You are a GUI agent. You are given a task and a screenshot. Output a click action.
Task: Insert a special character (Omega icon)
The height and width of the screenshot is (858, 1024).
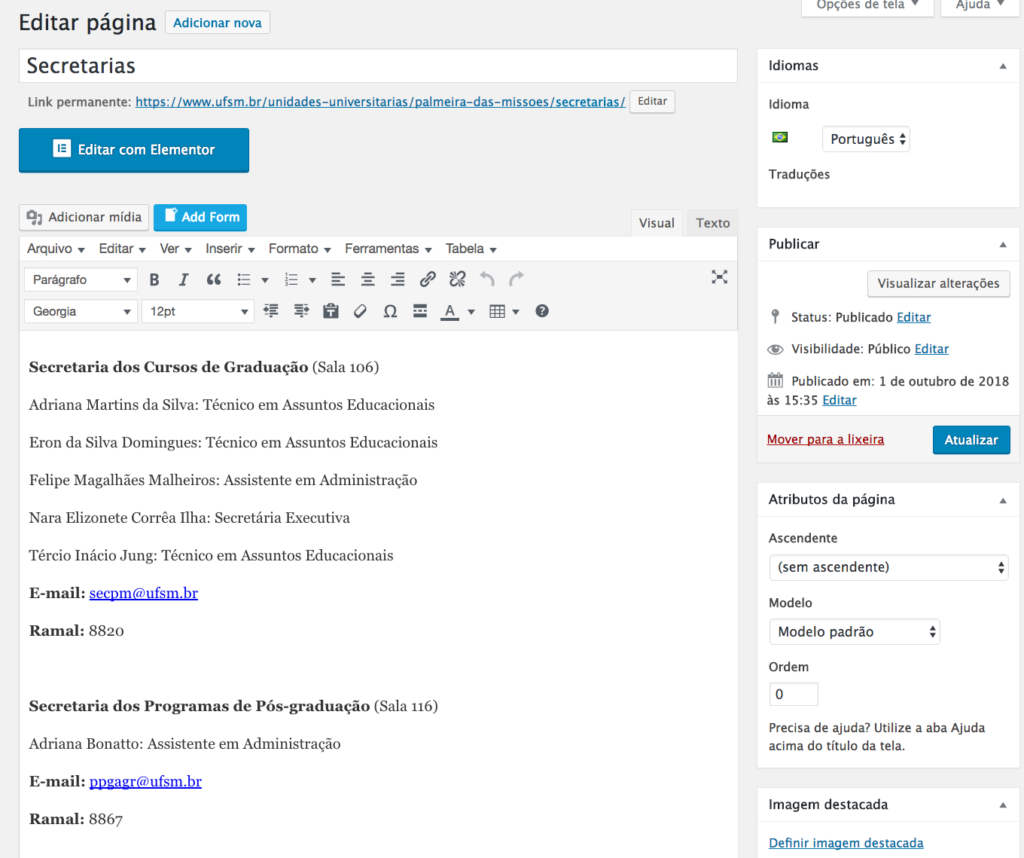click(x=390, y=311)
